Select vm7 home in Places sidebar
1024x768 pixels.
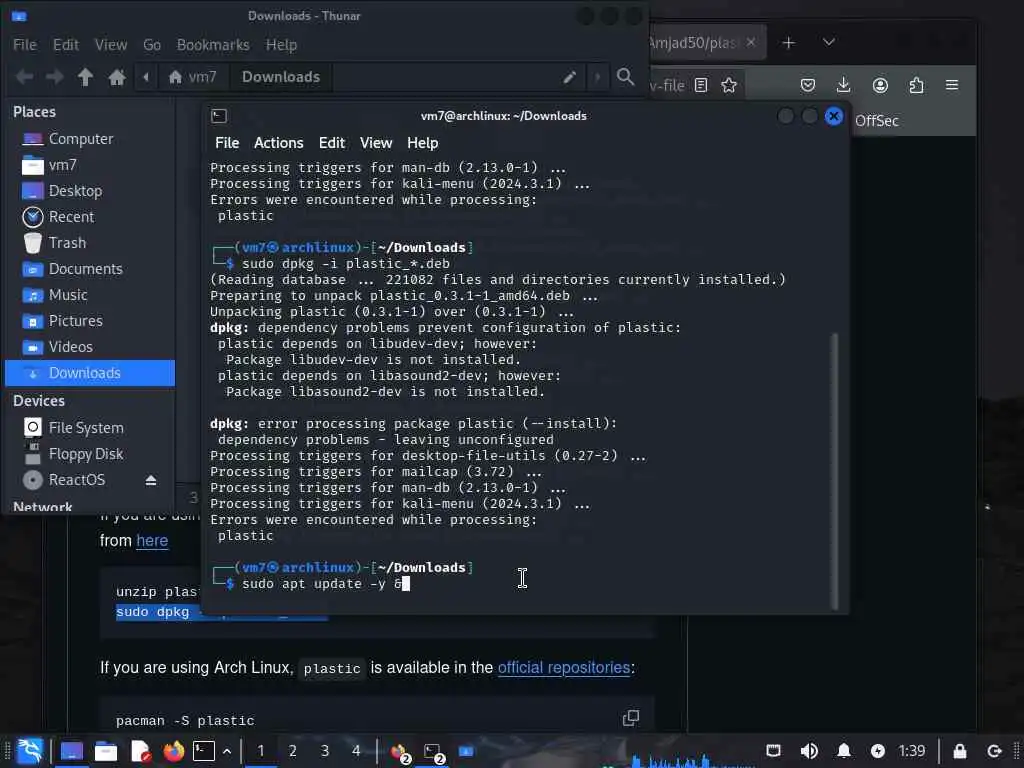pyautogui.click(x=90, y=165)
